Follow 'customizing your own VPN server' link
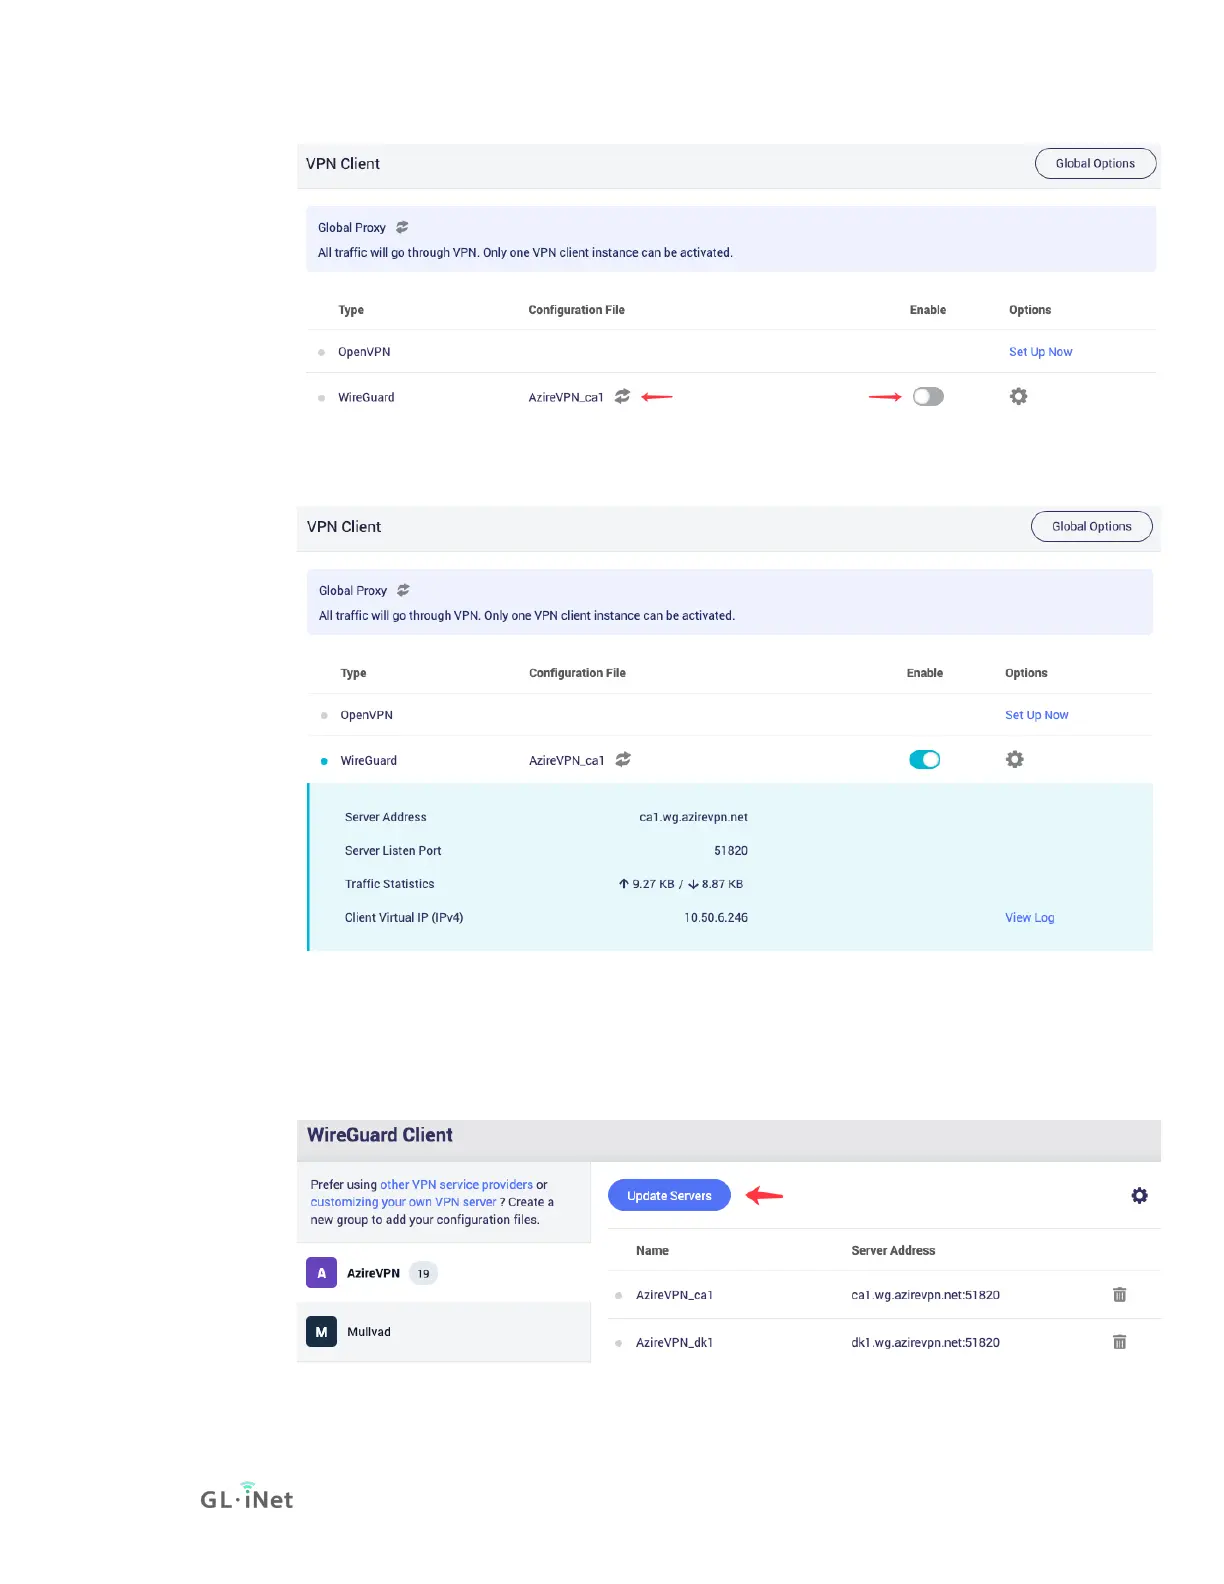The width and height of the screenshot is (1224, 1584). tap(403, 1202)
